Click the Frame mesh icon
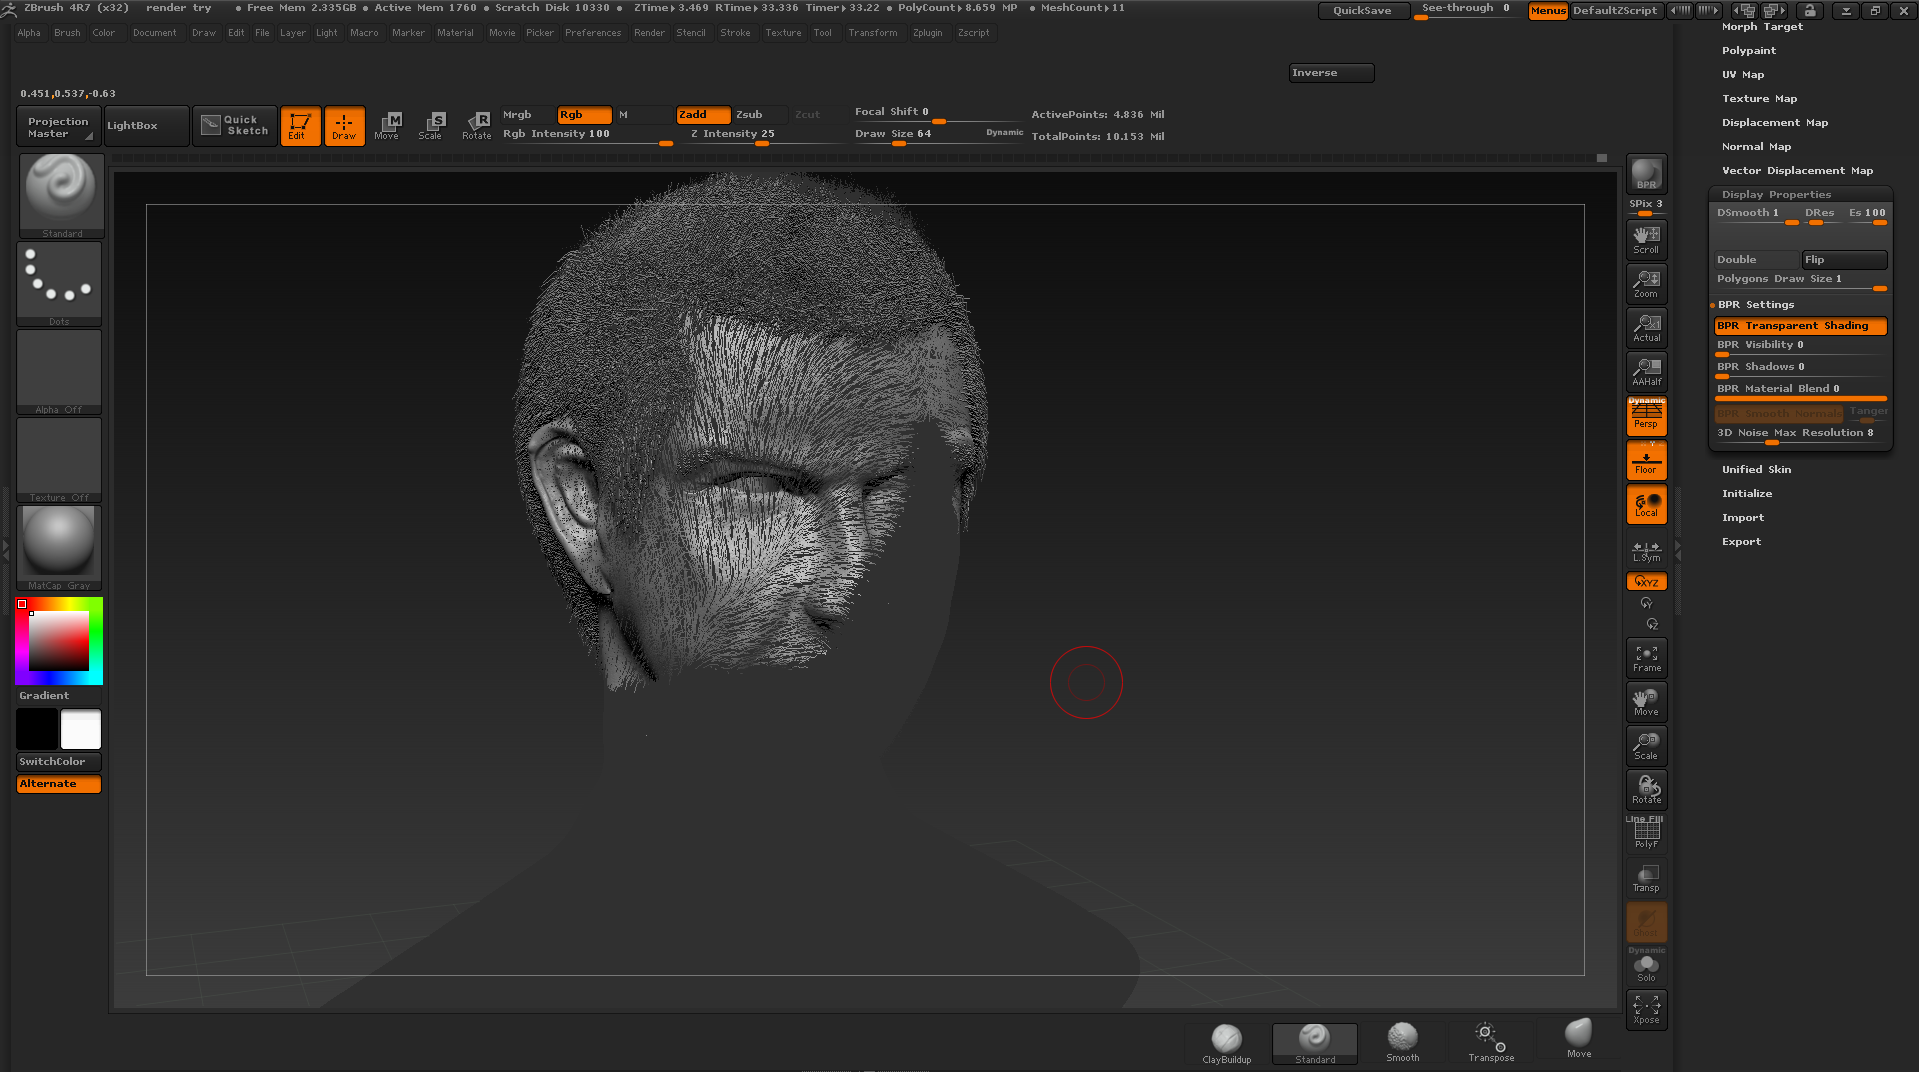Image resolution: width=1919 pixels, height=1072 pixels. [1646, 658]
